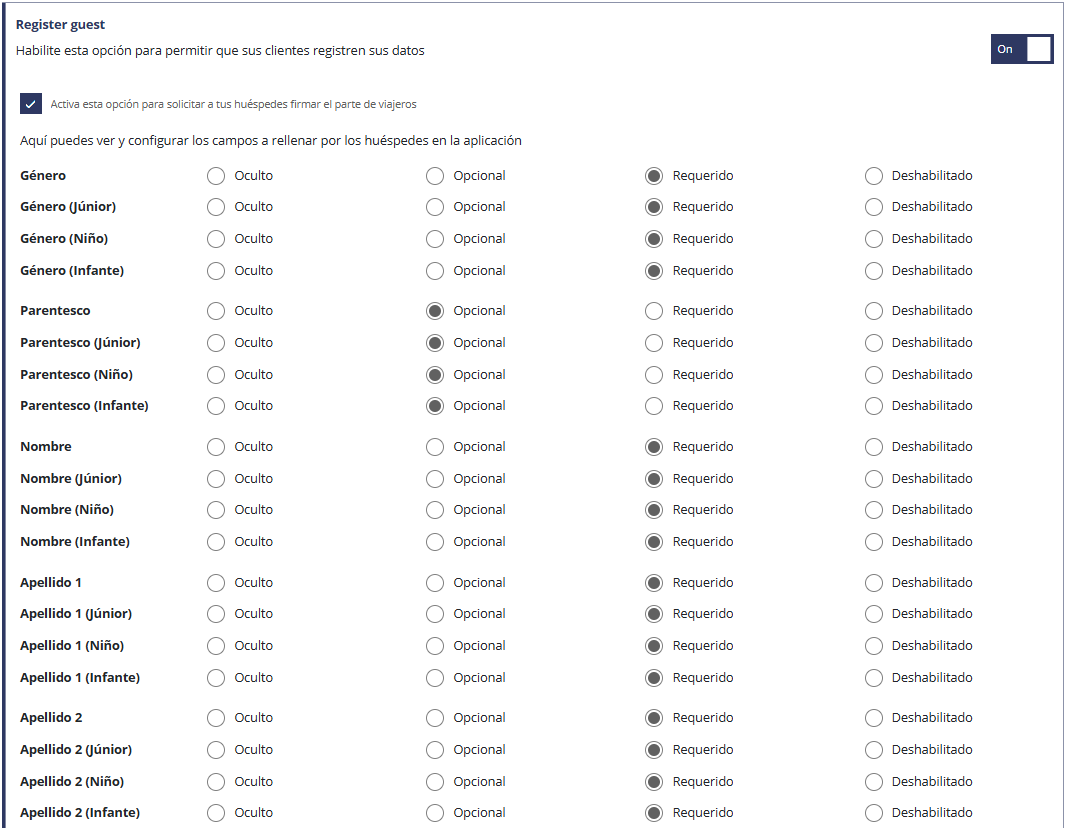The width and height of the screenshot is (1066, 828).
Task: Set Género to Opcional
Action: 435,176
